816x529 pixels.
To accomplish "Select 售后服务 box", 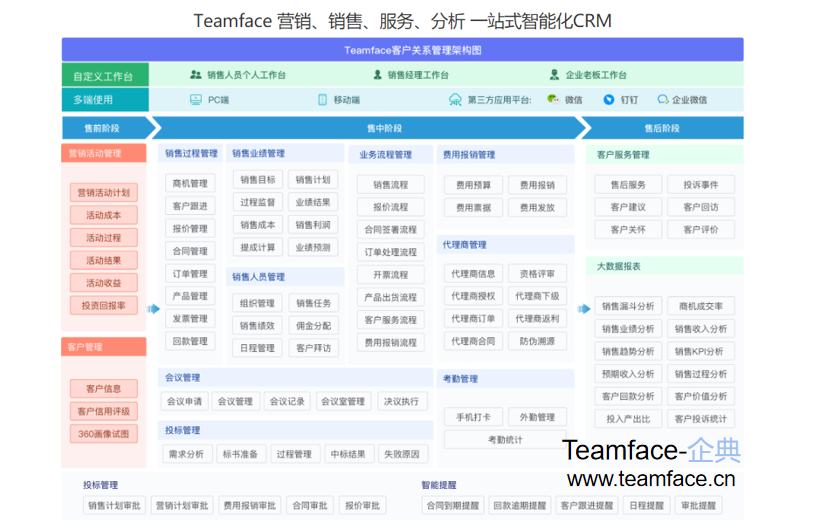I will [628, 185].
